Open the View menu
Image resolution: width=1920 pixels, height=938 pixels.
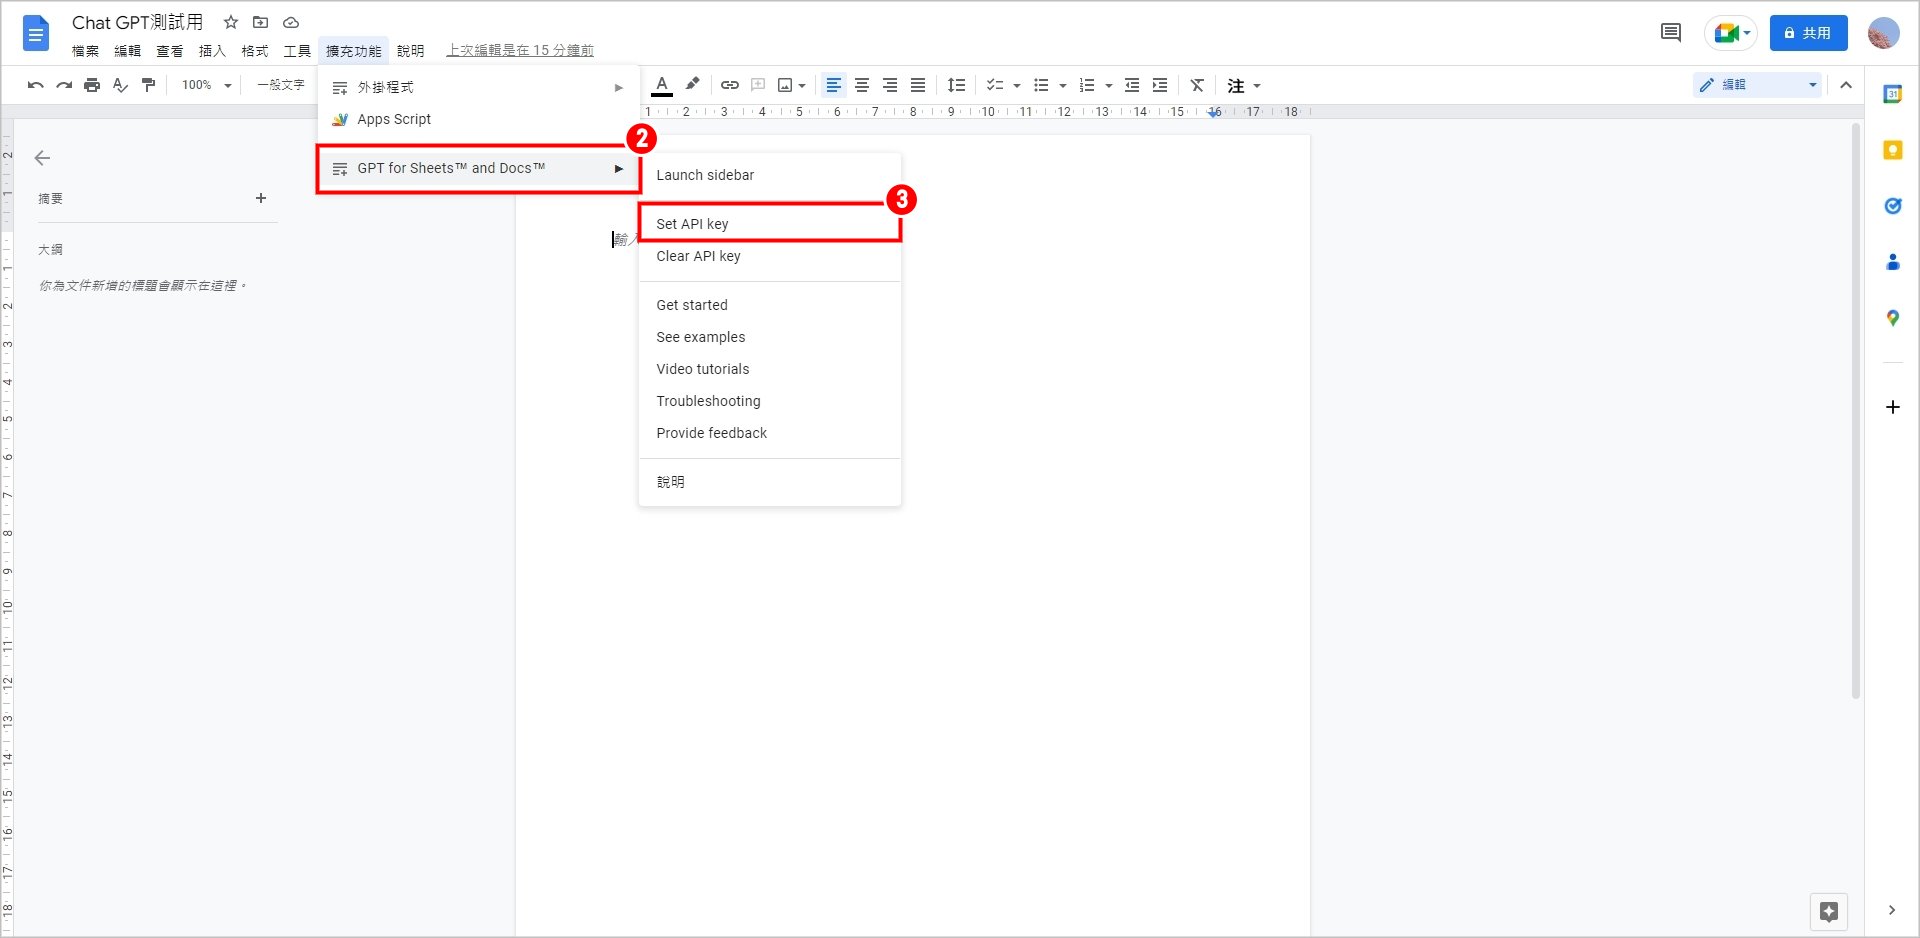(170, 51)
